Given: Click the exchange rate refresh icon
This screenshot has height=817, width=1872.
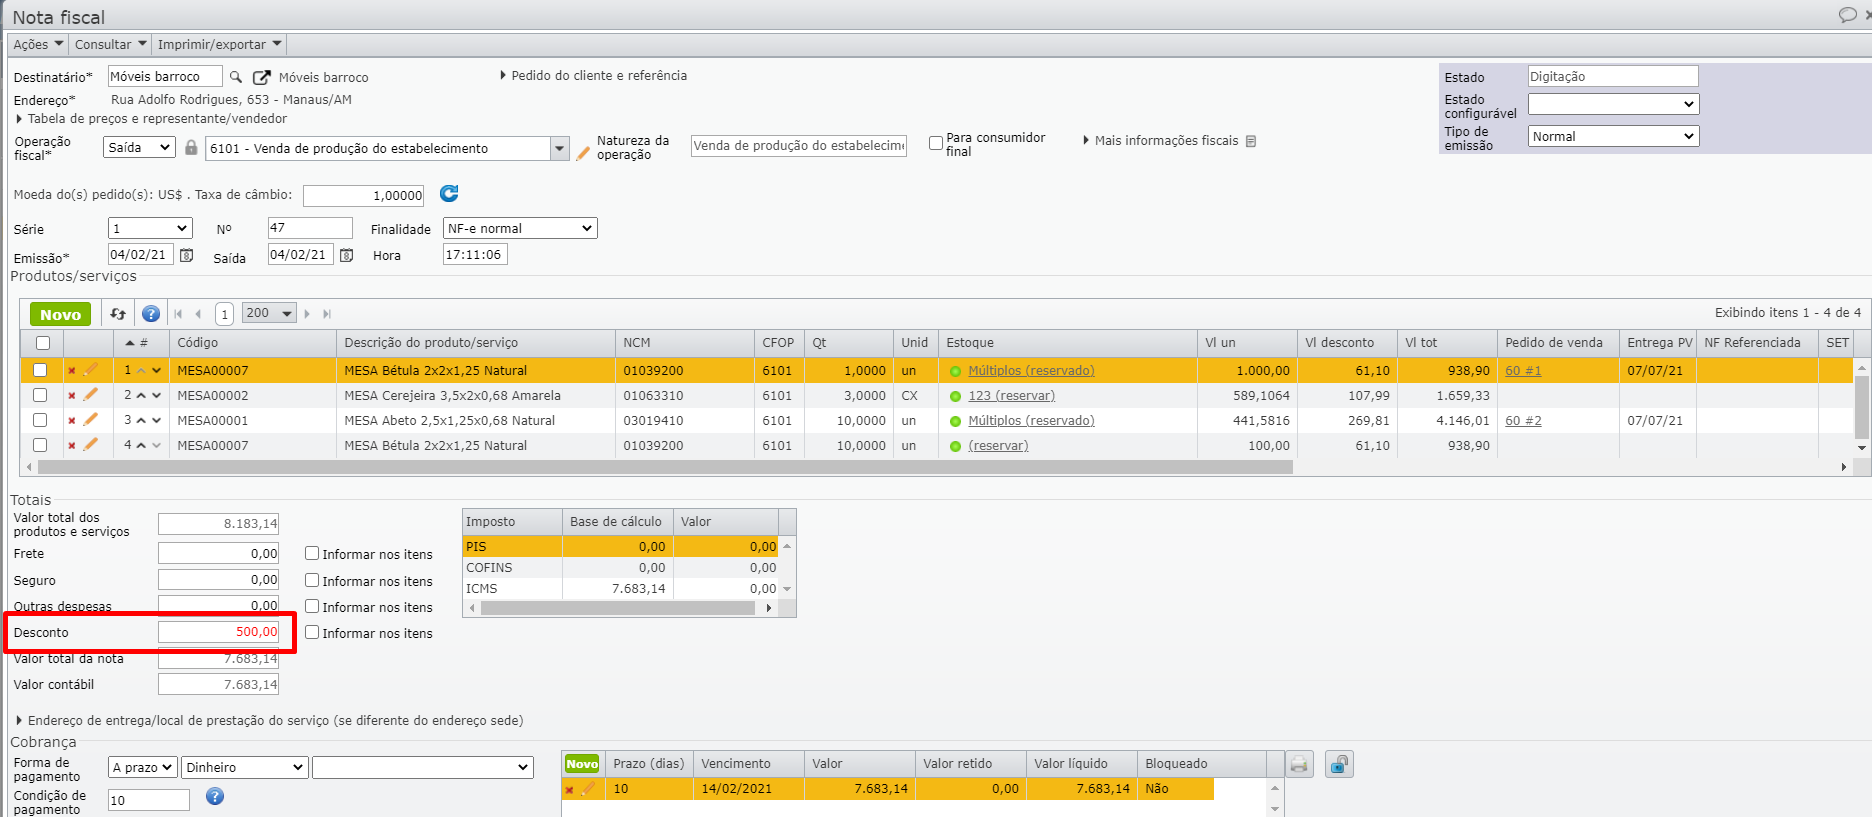Looking at the screenshot, I should (449, 194).
